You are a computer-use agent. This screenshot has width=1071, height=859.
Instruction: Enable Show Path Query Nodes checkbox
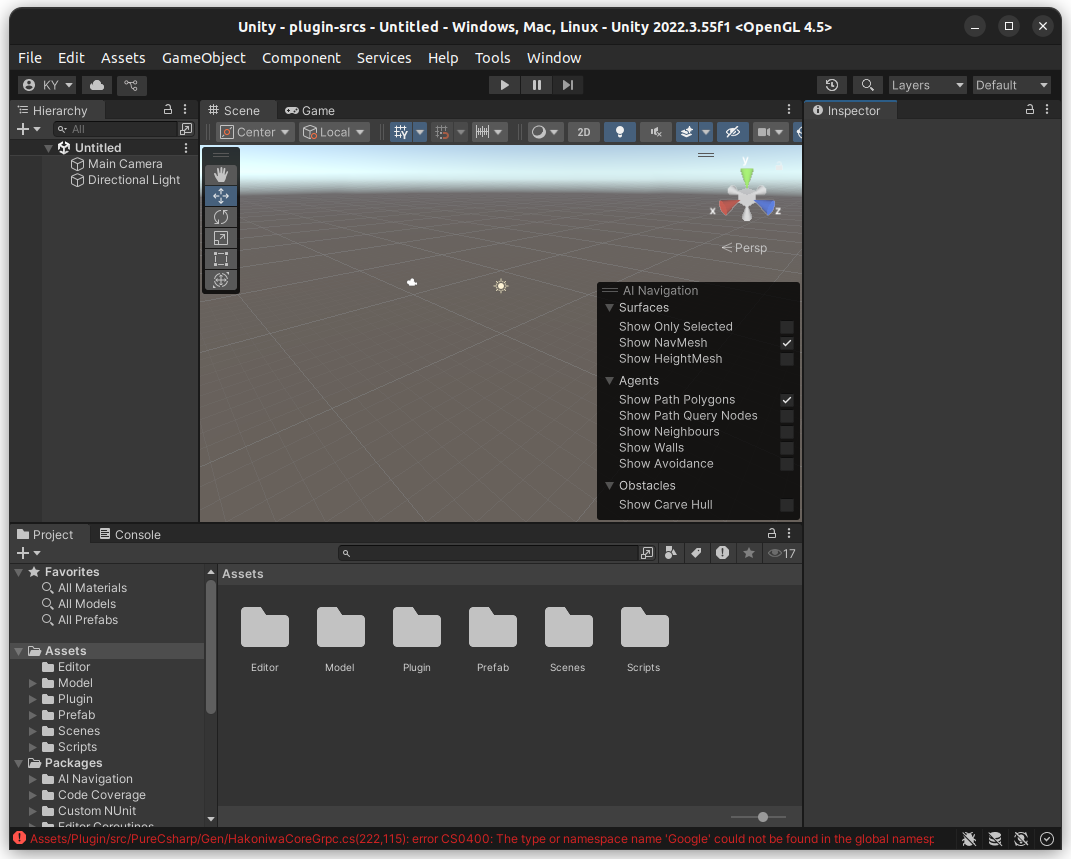point(787,416)
